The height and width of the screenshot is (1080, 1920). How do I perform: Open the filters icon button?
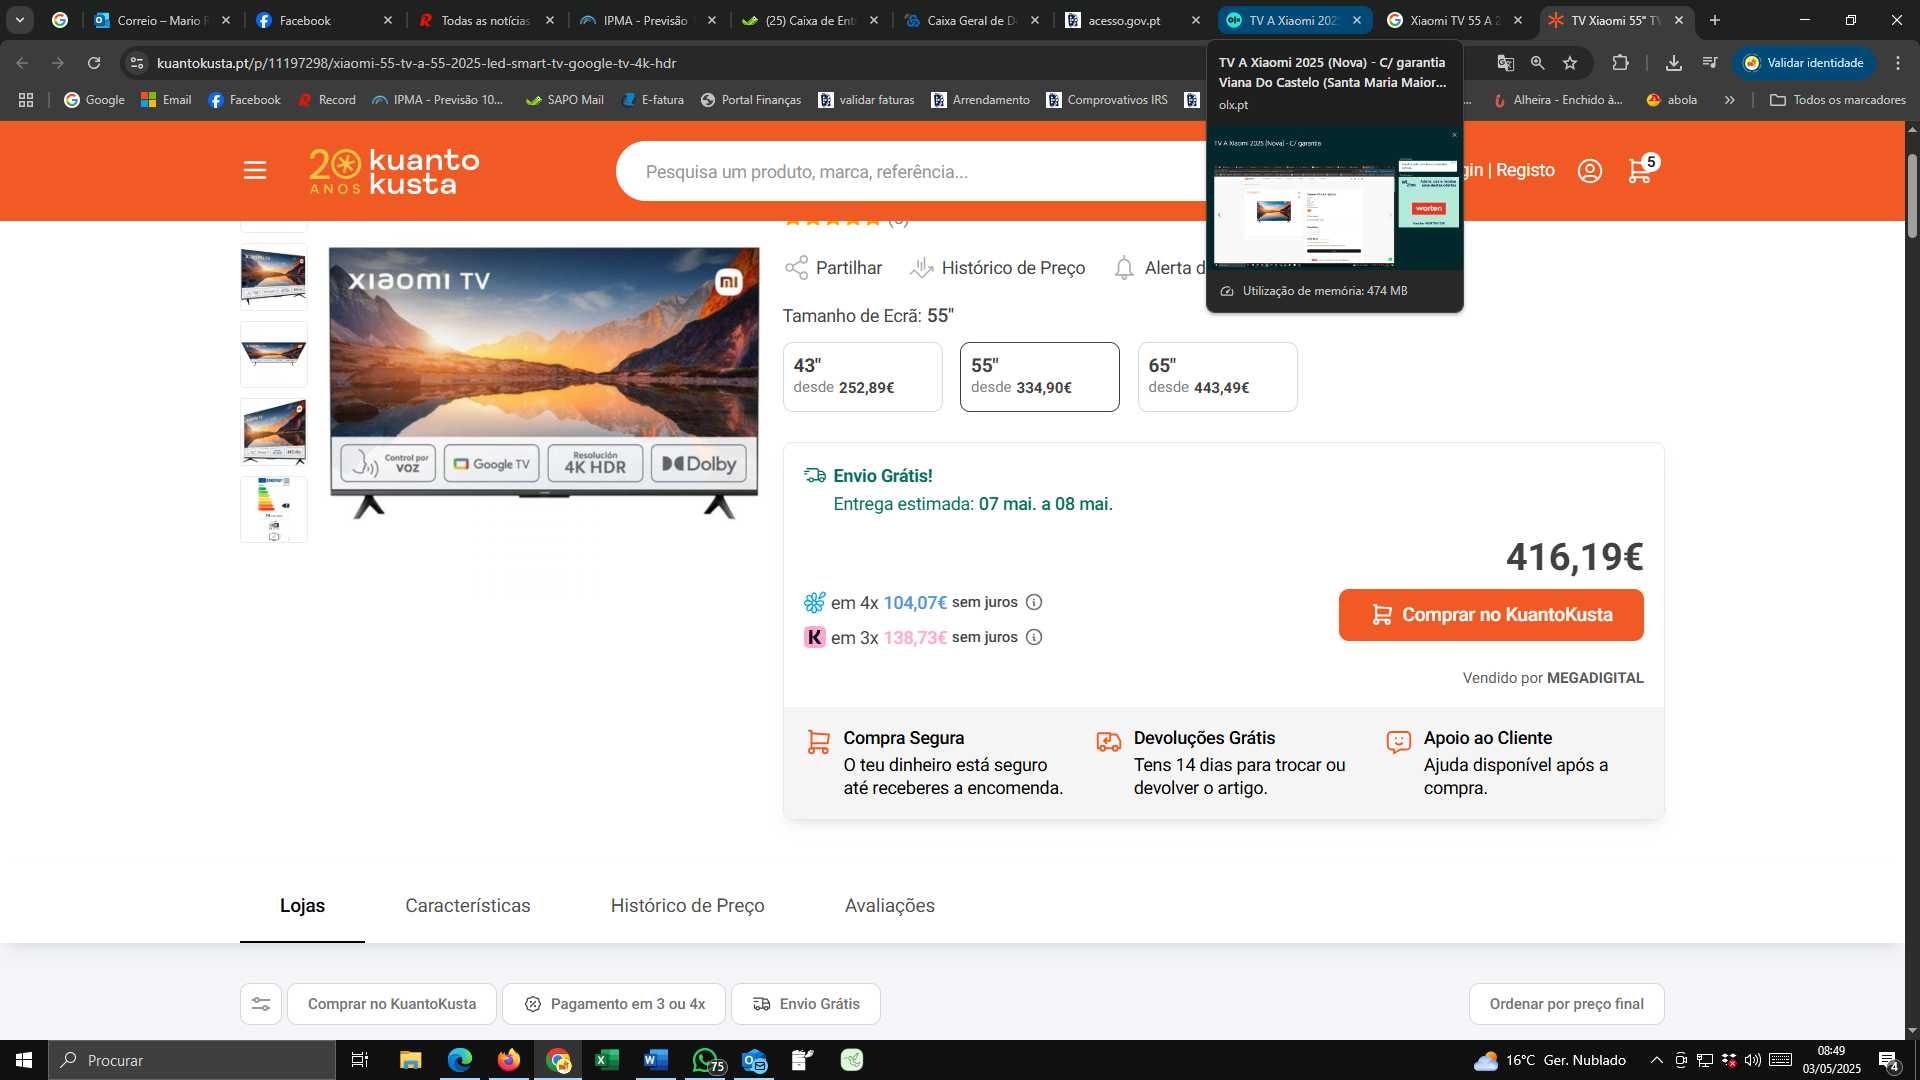point(261,1004)
